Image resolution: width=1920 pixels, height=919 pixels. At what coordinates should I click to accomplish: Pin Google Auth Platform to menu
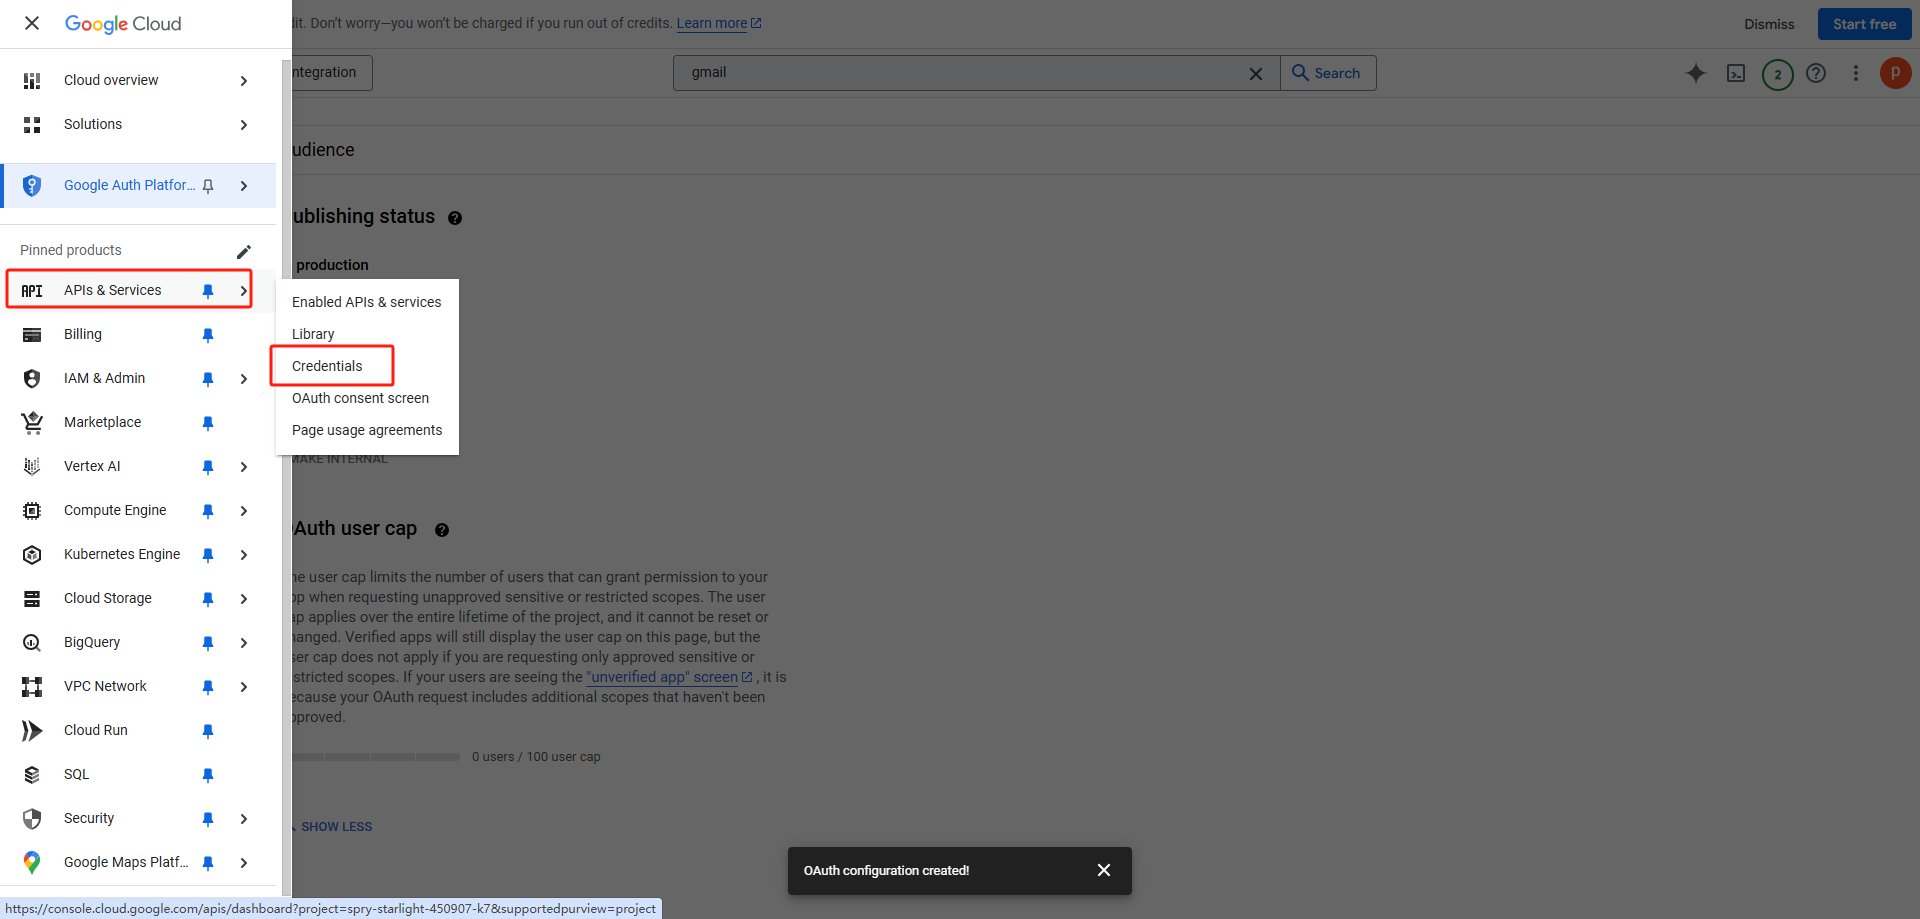(208, 186)
